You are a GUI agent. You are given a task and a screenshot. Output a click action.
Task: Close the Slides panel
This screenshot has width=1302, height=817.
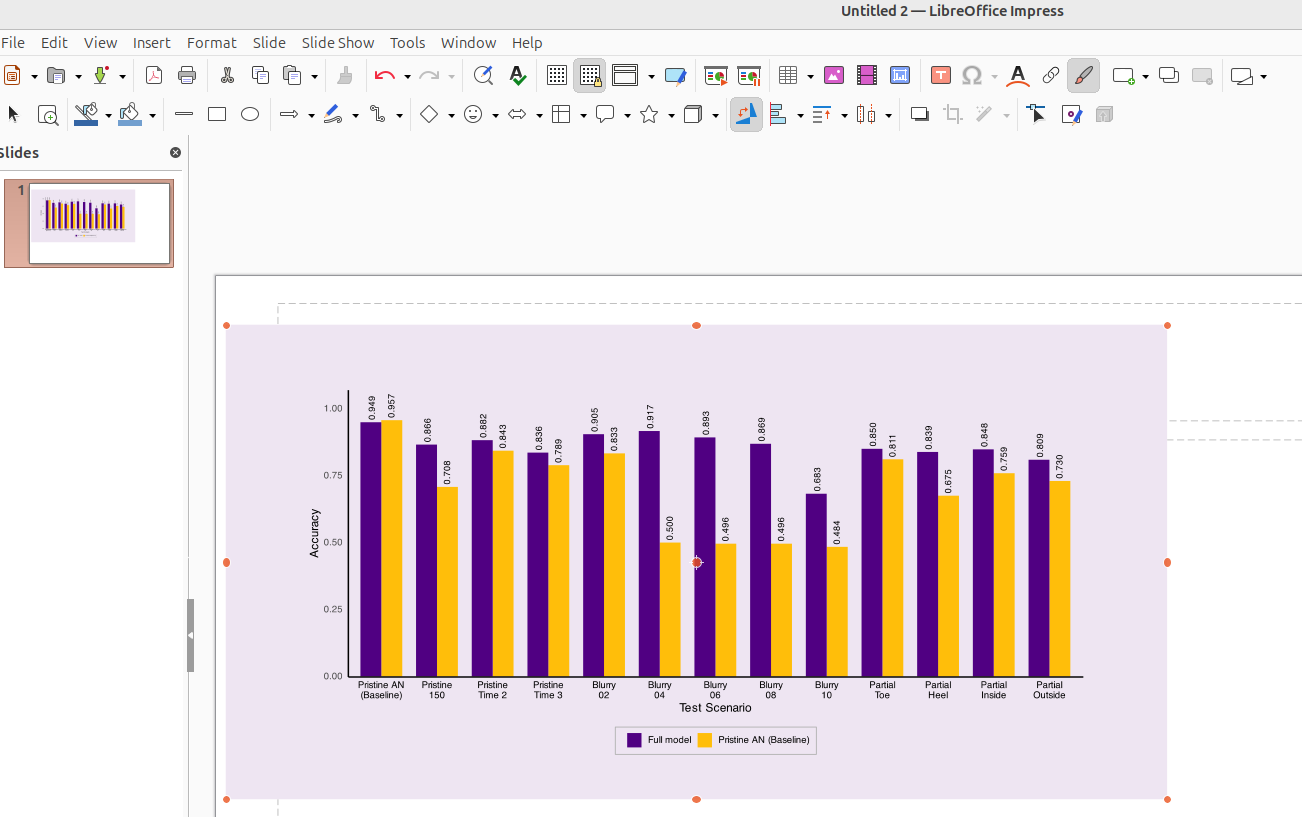tap(176, 153)
